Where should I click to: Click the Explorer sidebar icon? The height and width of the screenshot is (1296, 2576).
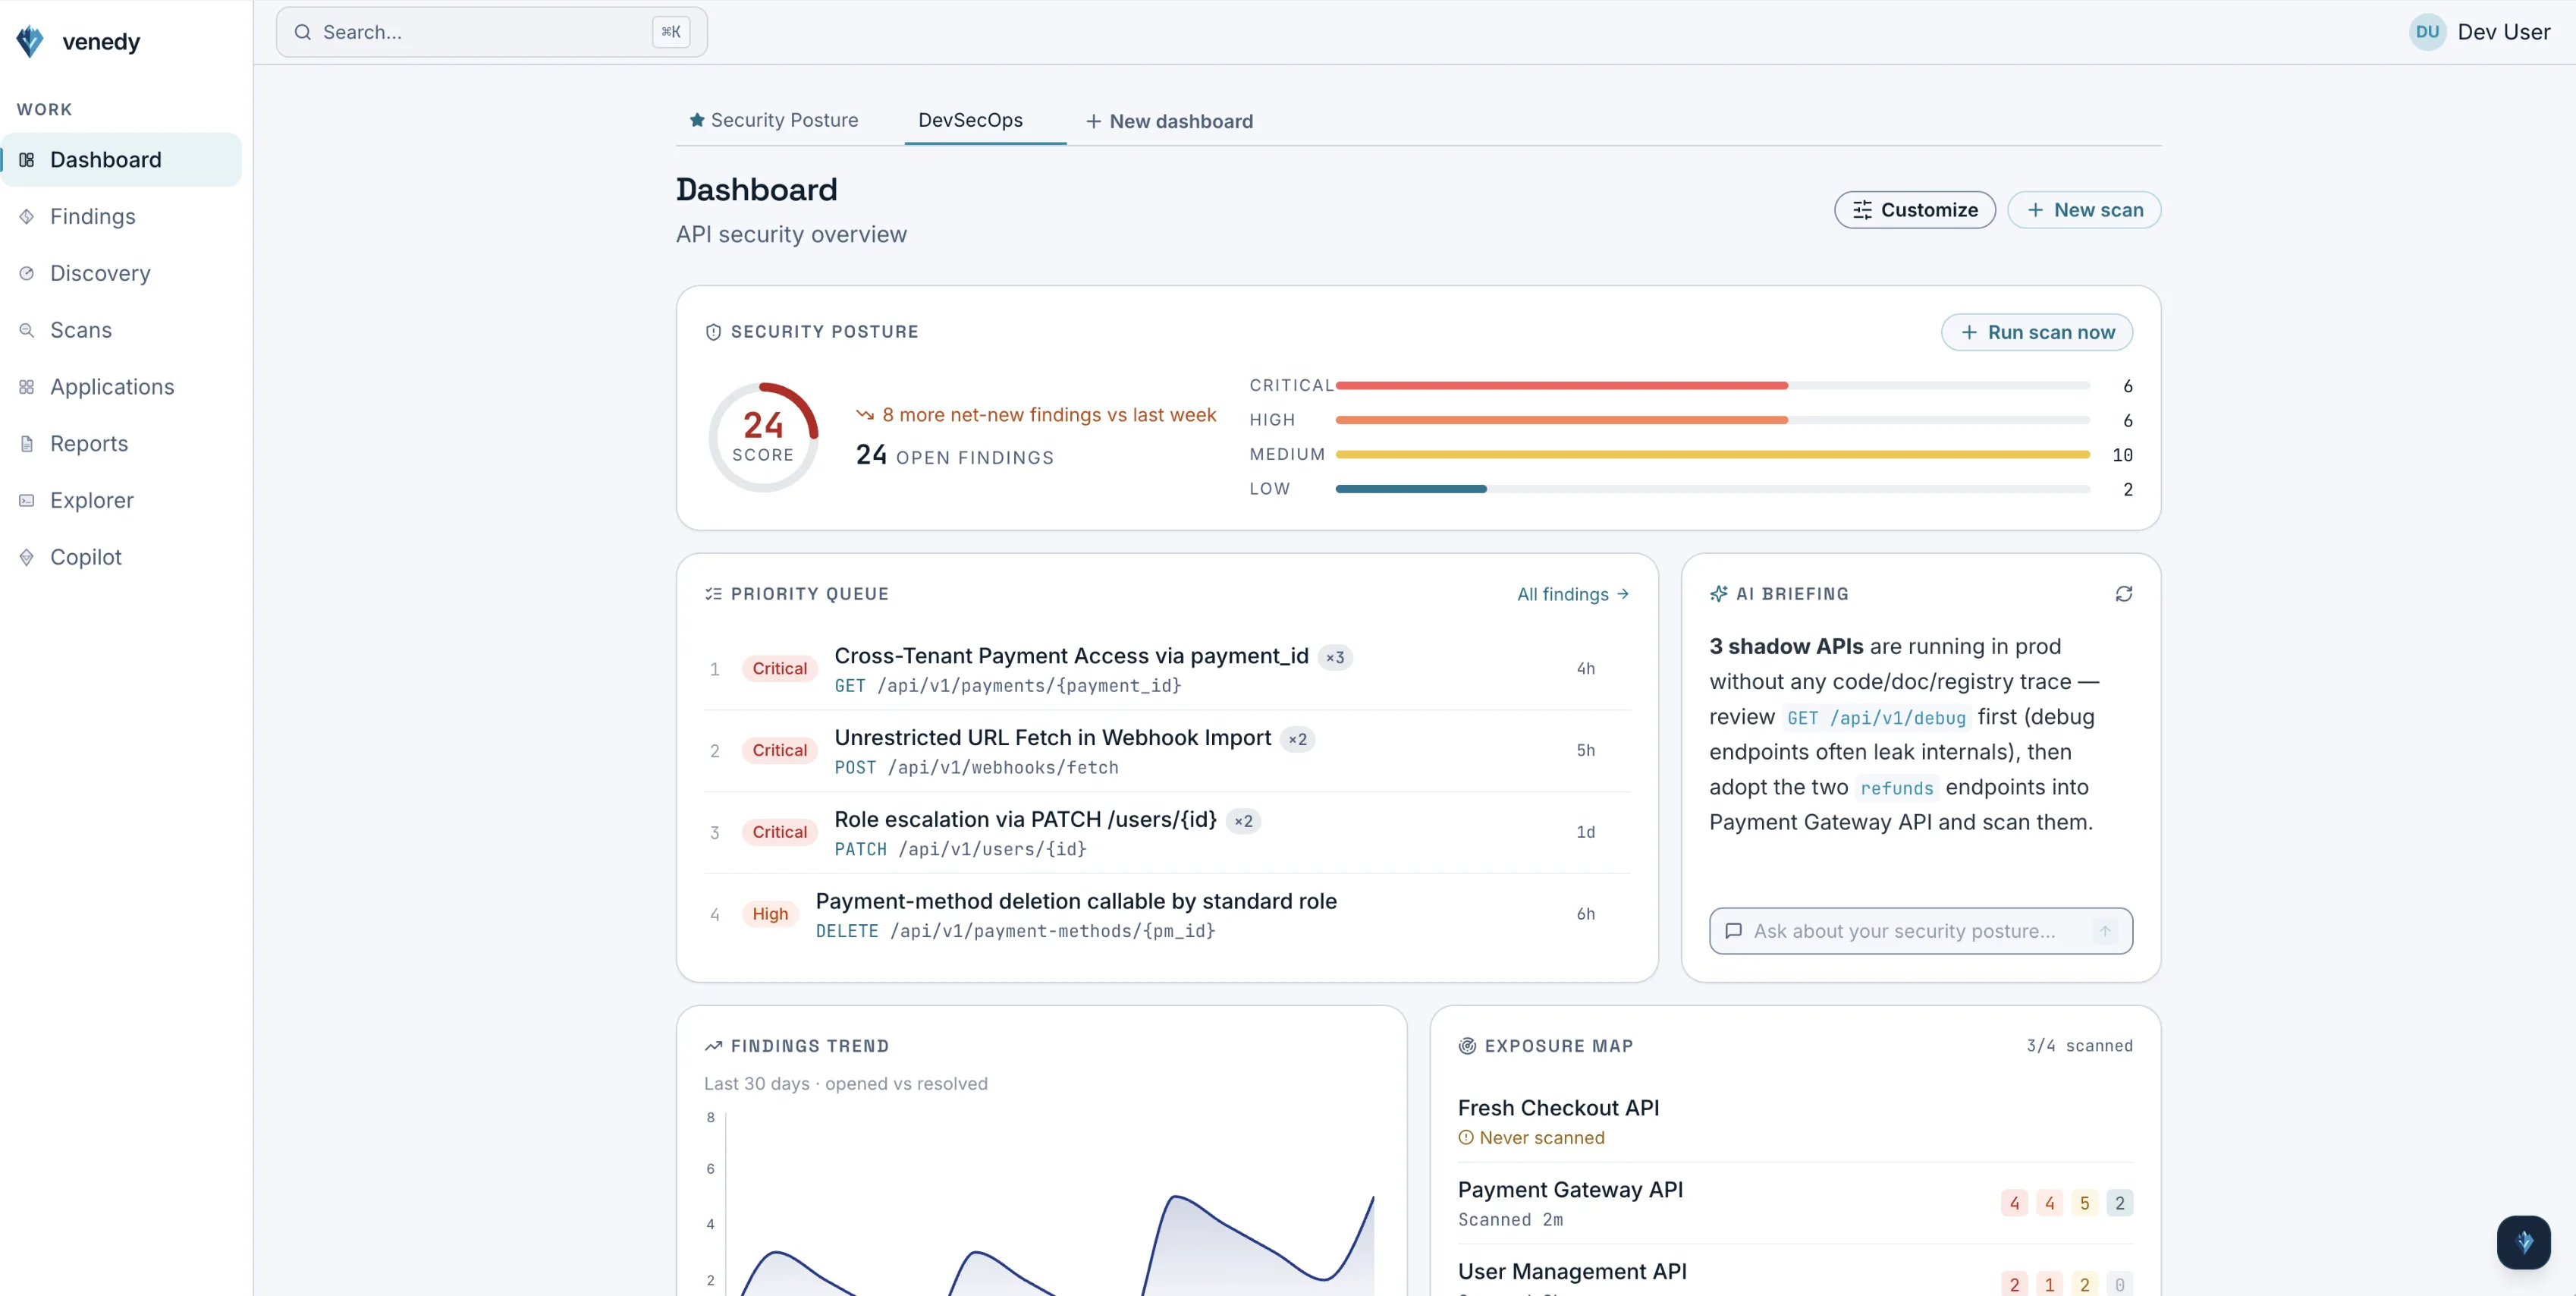coord(27,500)
